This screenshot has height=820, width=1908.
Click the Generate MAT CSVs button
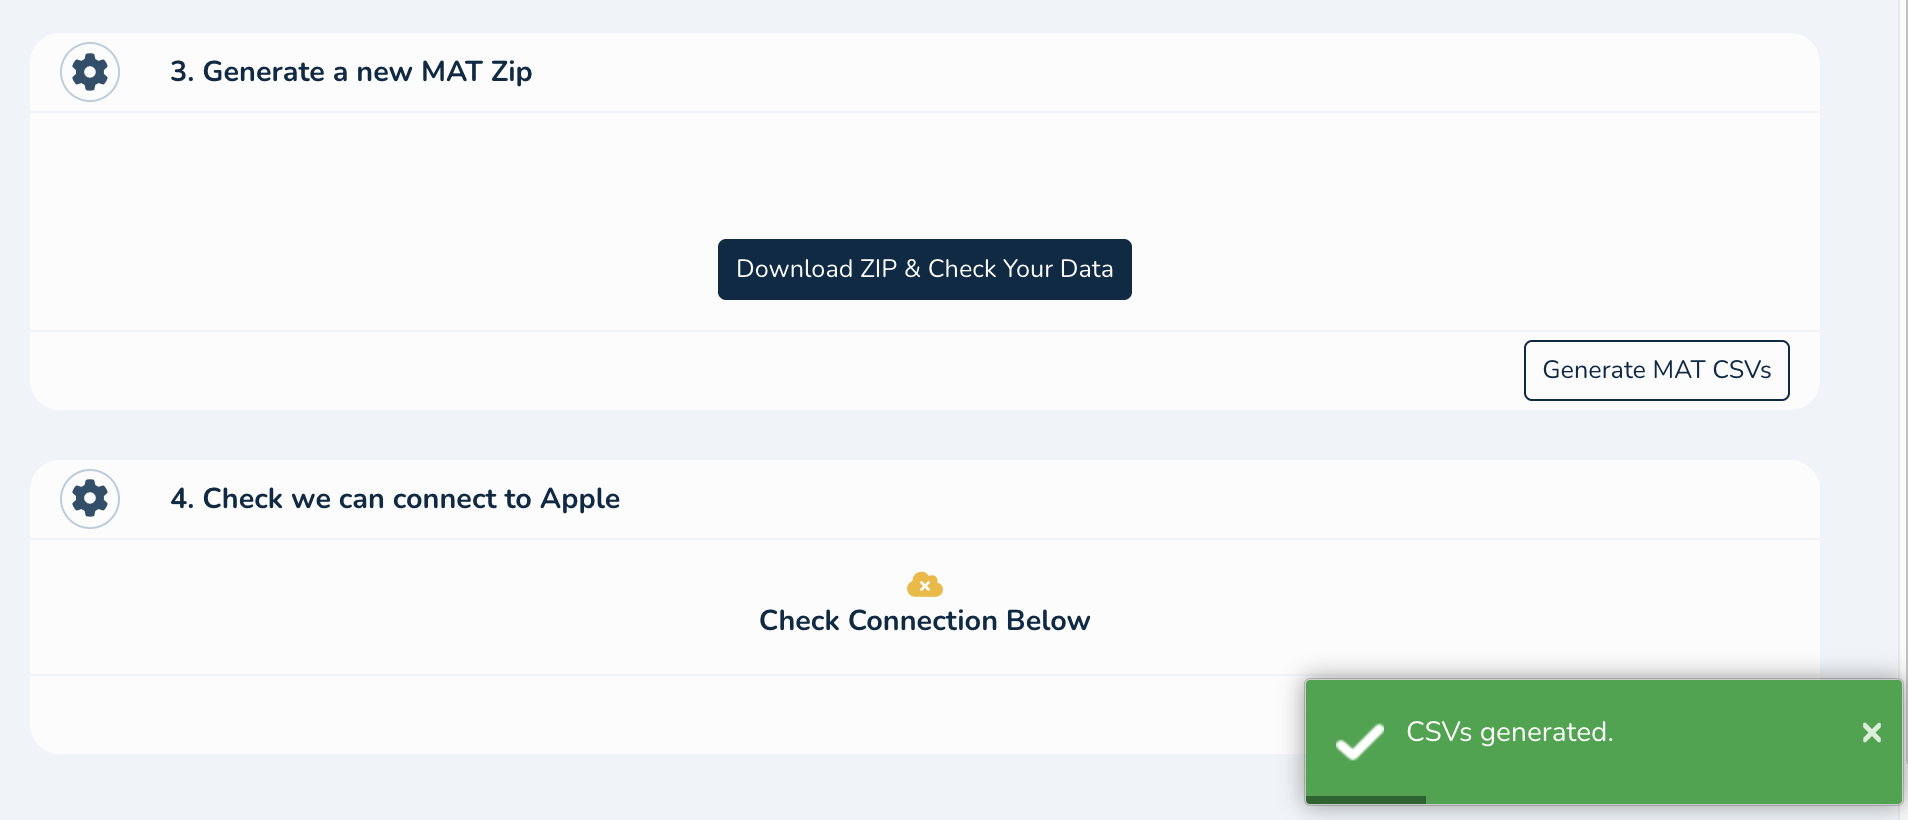[1656, 370]
